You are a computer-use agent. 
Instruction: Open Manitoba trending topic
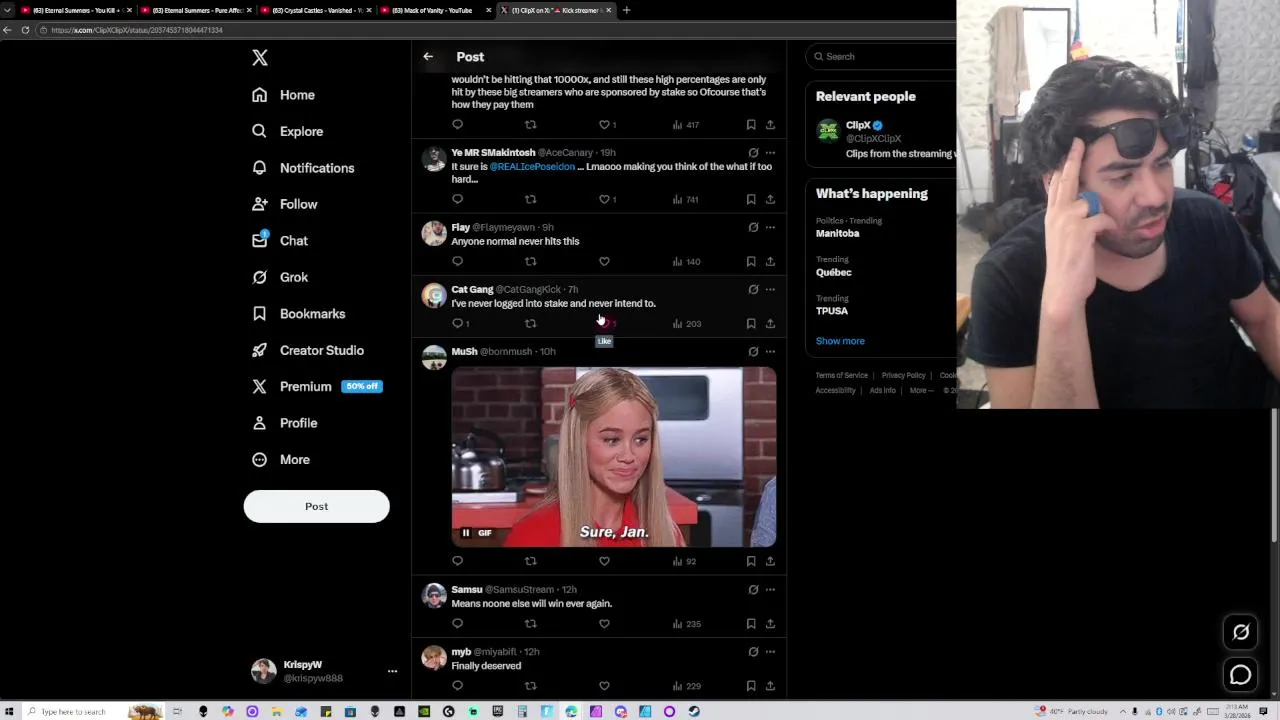click(837, 234)
